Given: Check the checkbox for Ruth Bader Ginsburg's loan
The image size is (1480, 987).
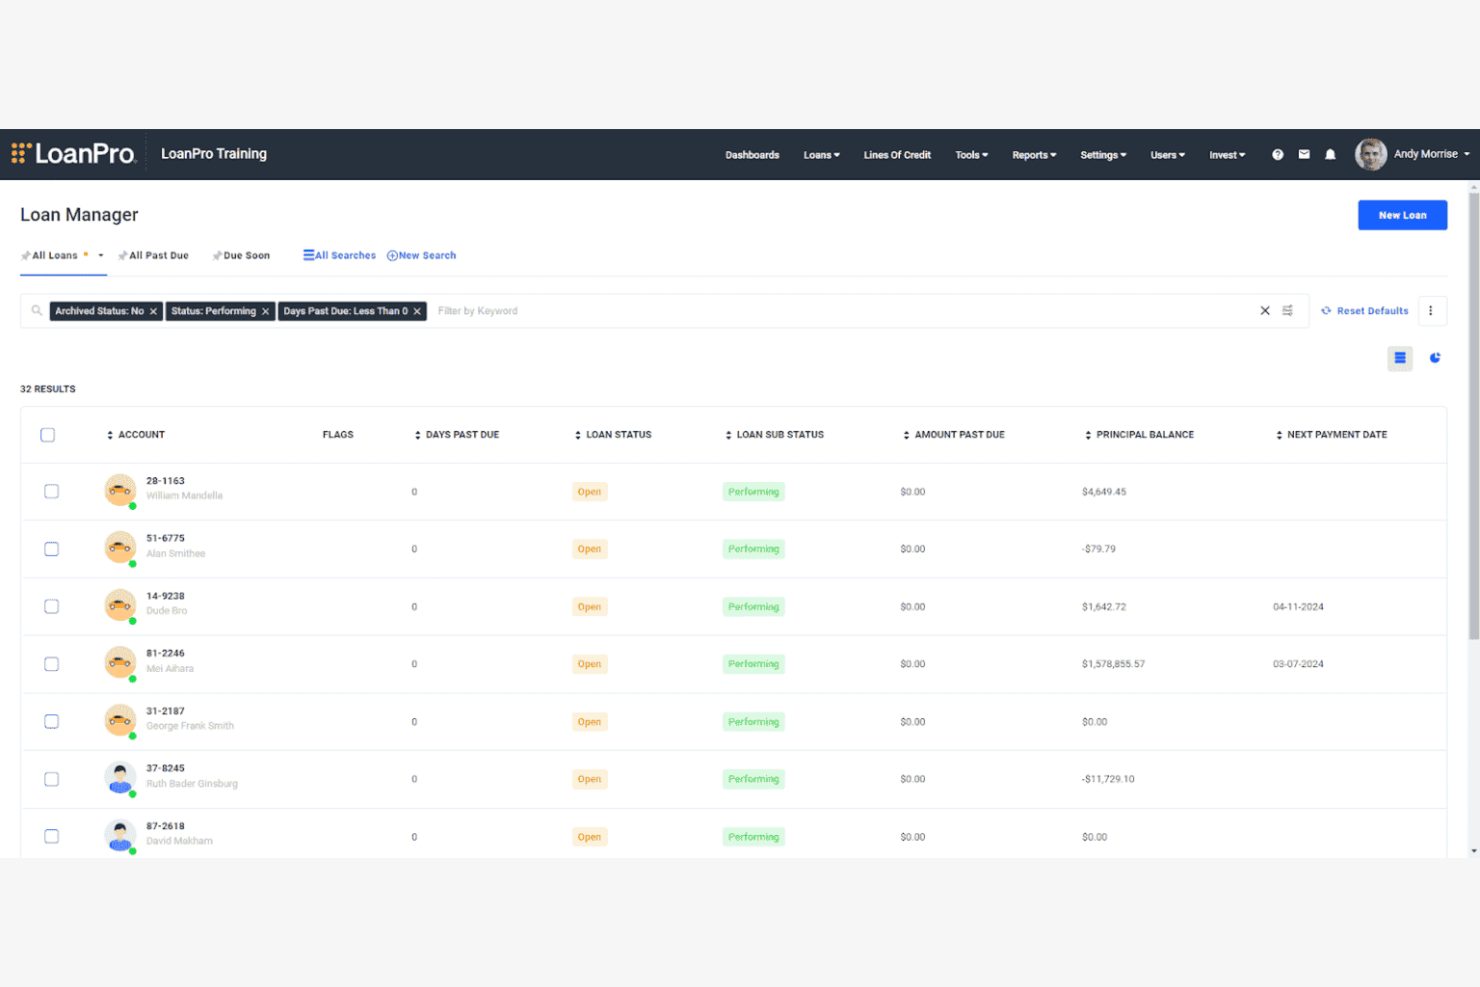Looking at the screenshot, I should click(x=51, y=779).
